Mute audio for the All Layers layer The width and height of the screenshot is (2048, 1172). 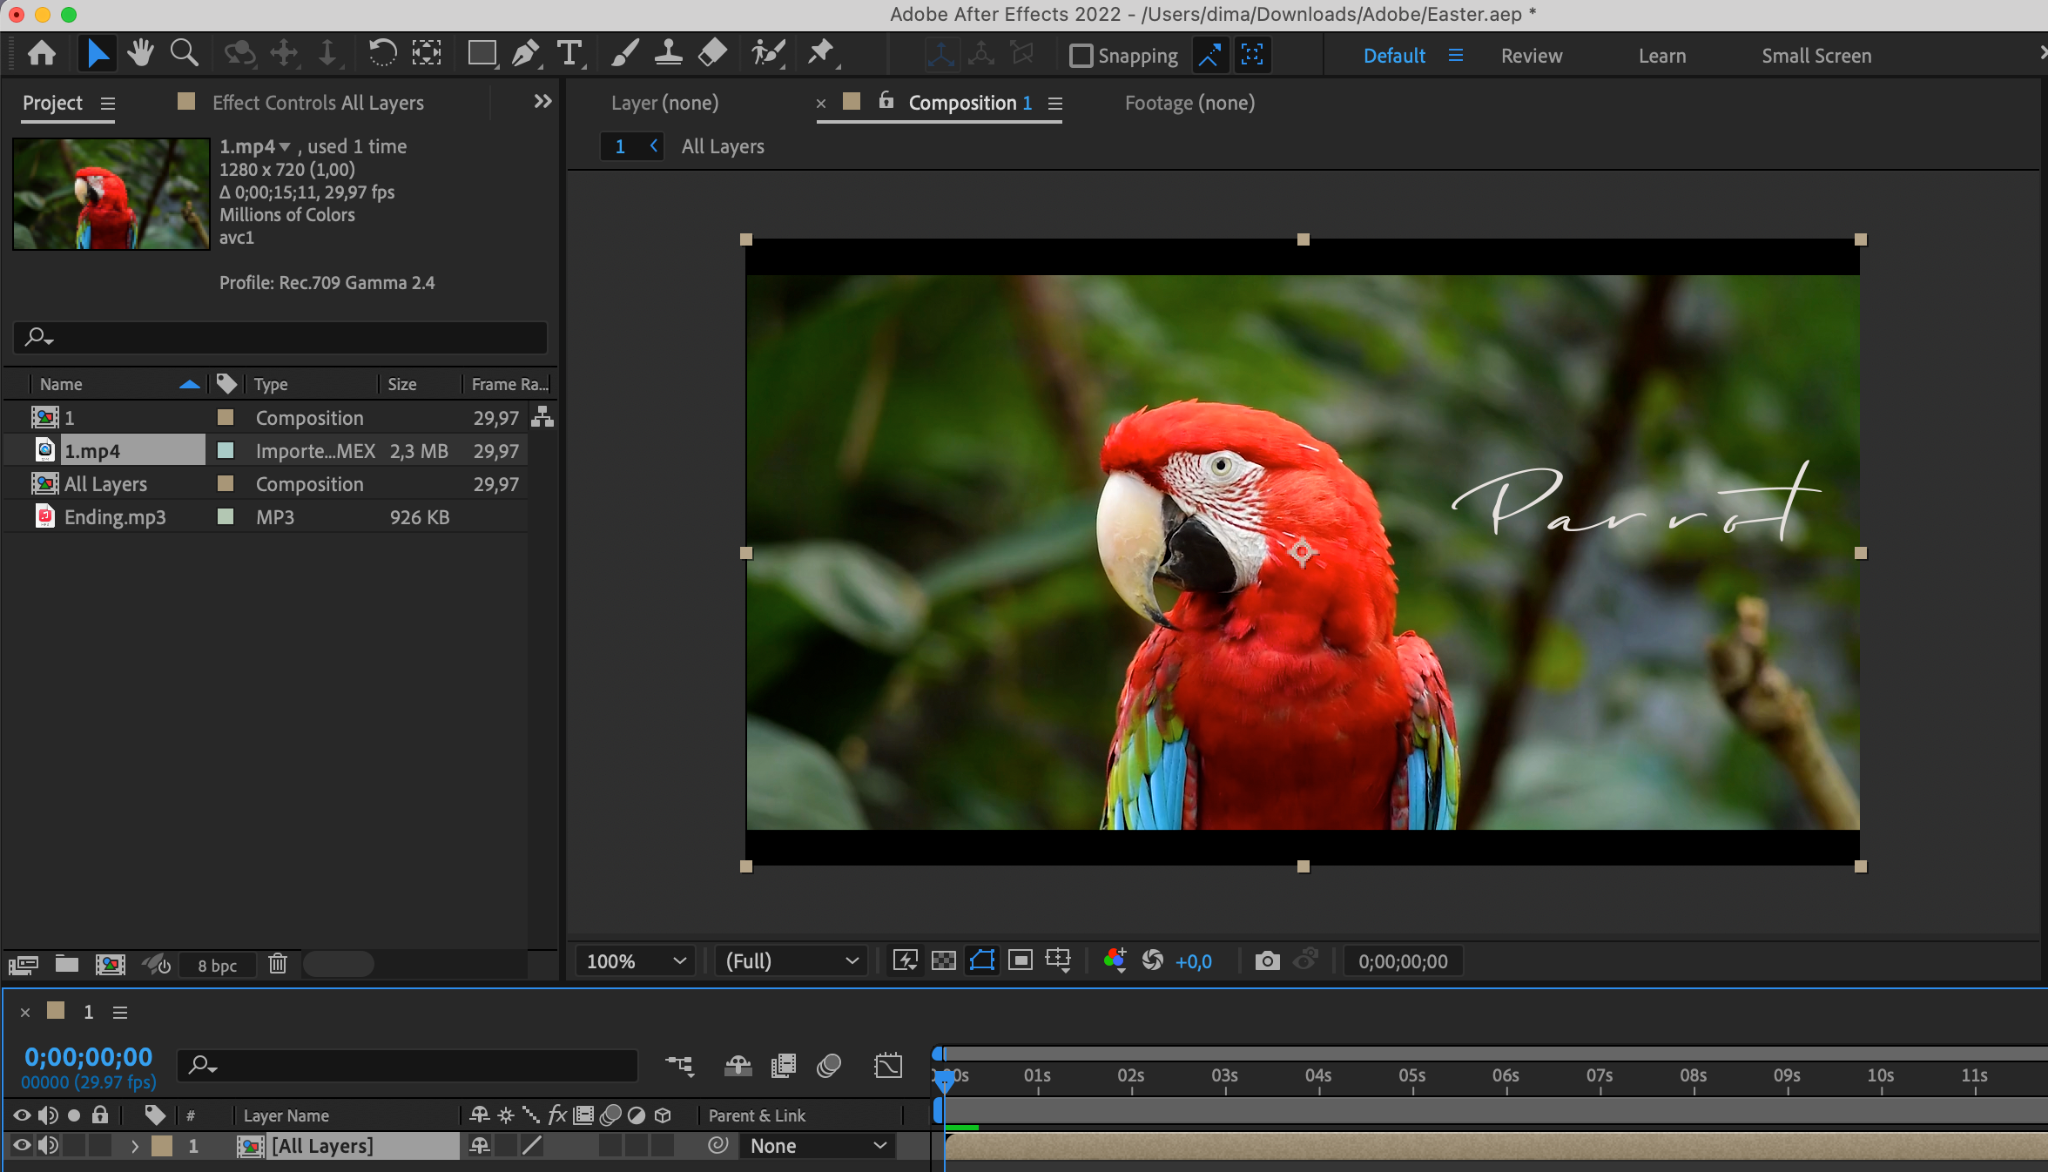click(48, 1145)
